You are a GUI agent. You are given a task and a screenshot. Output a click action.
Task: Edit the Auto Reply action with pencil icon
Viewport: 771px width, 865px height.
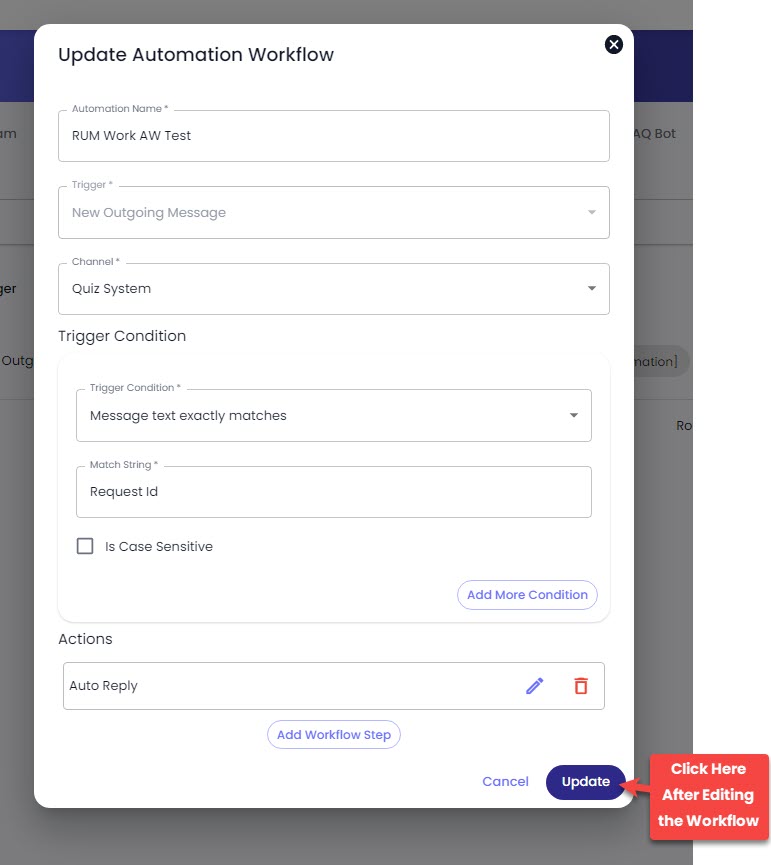tap(534, 686)
